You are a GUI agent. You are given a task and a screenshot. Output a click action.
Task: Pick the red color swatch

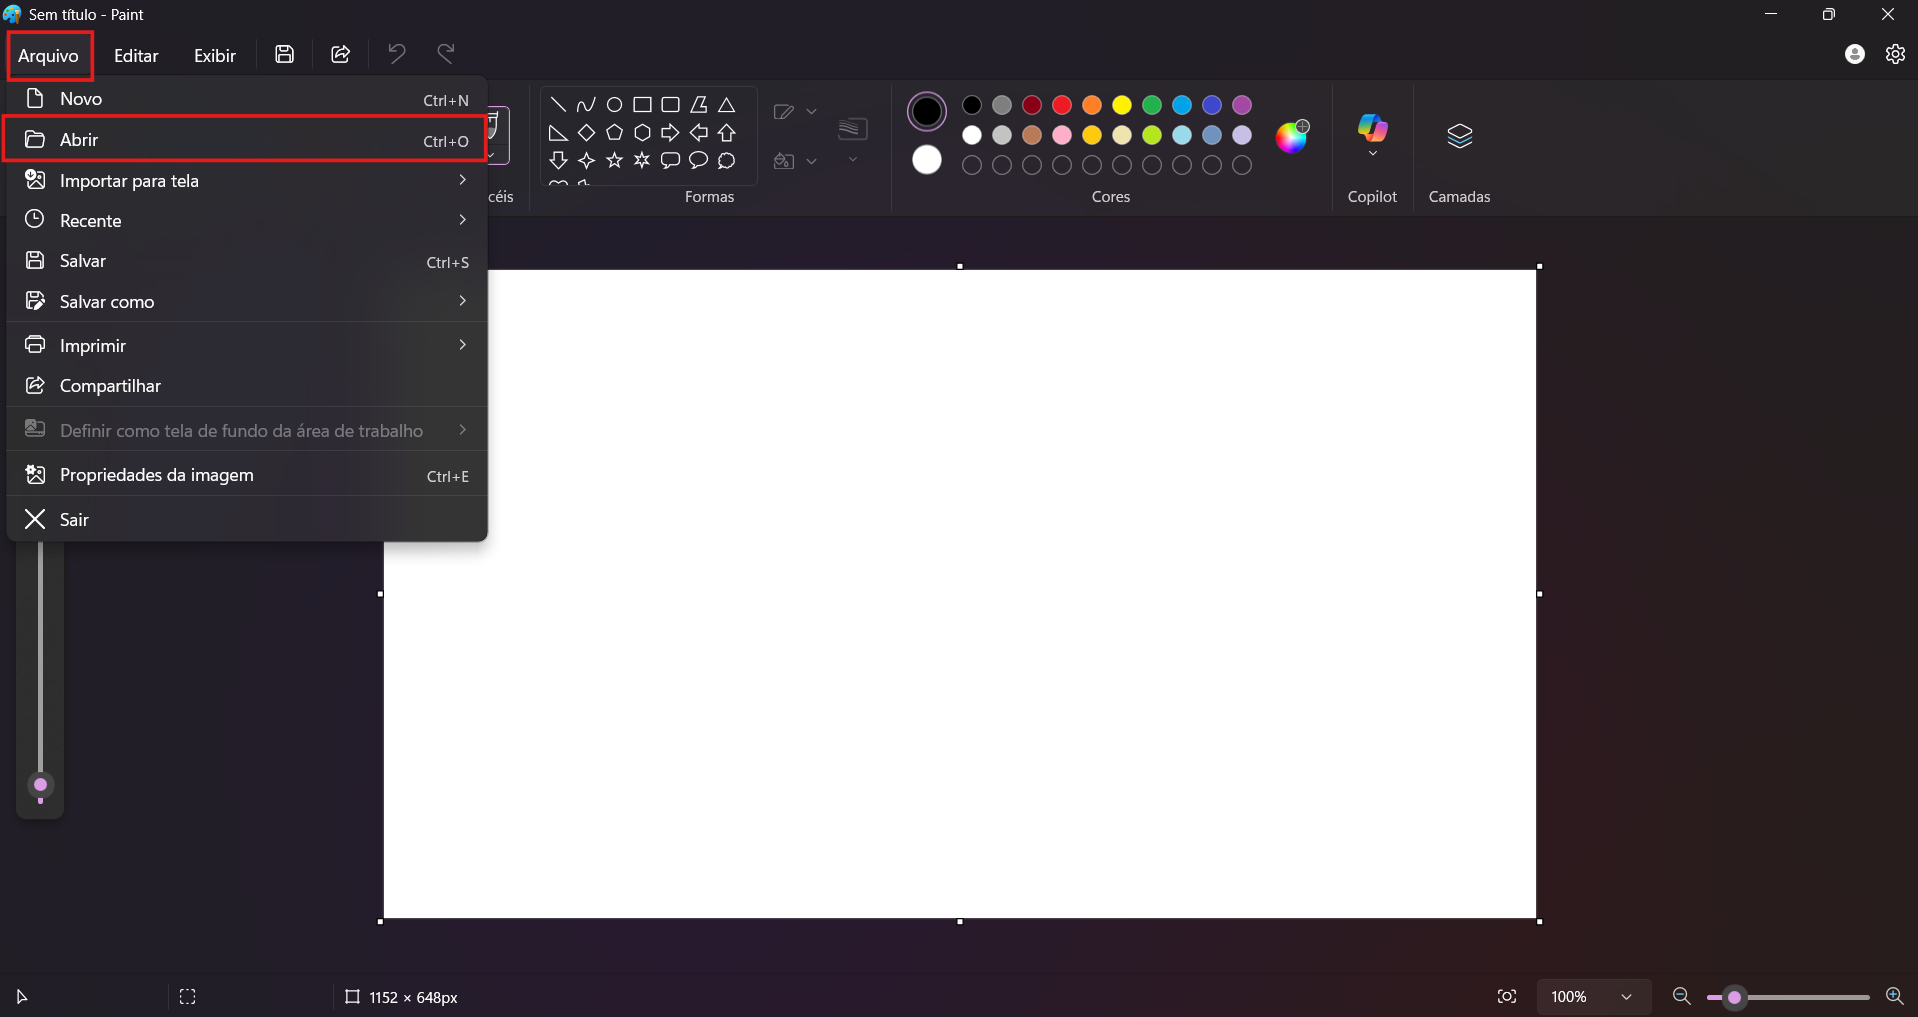click(1062, 105)
